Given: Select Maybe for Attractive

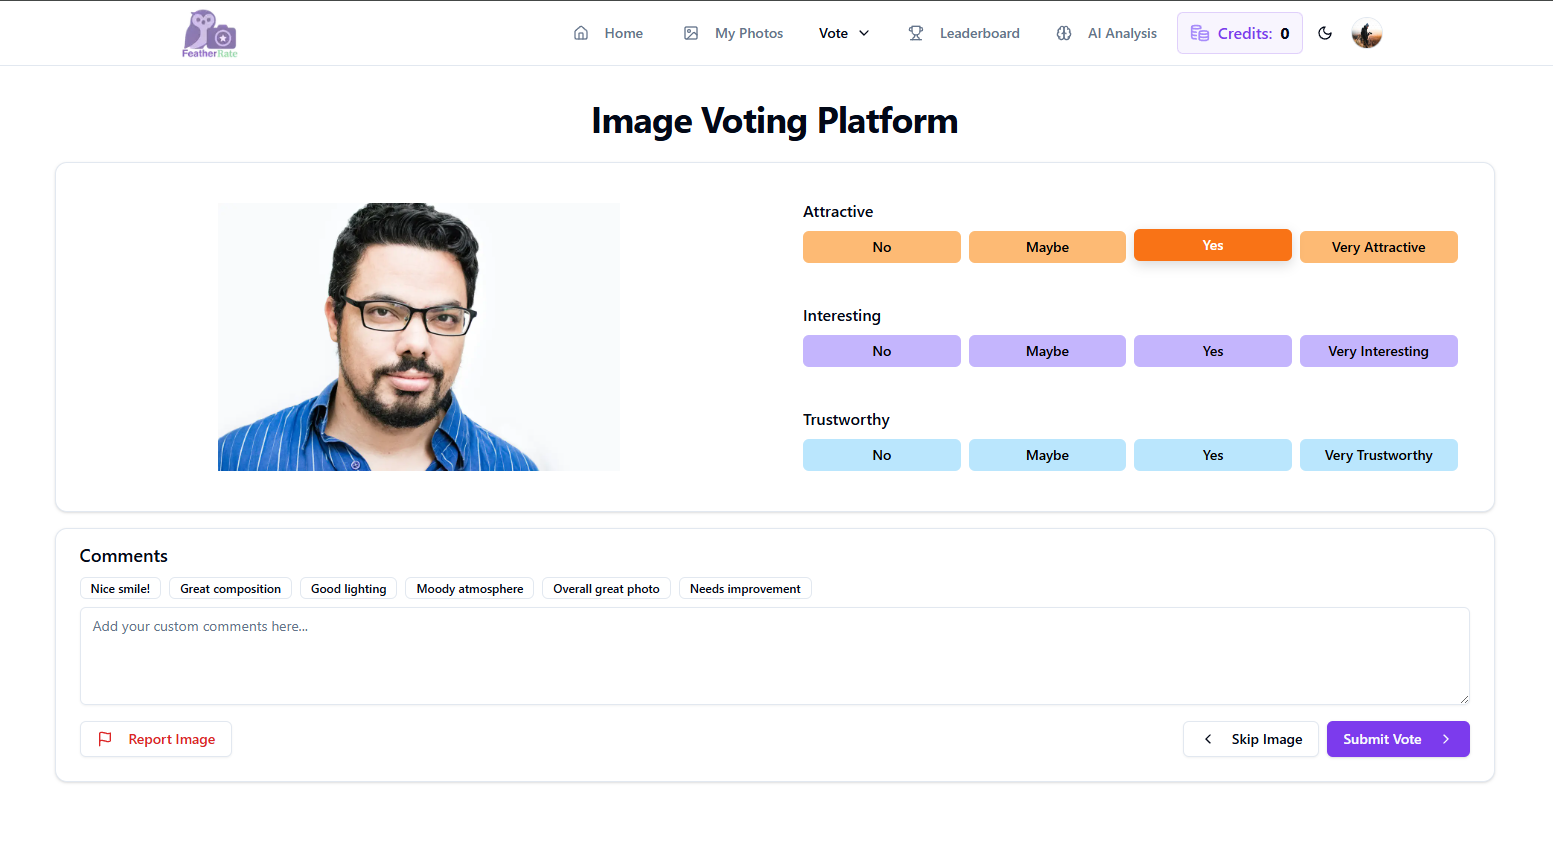Looking at the screenshot, I should tap(1047, 247).
